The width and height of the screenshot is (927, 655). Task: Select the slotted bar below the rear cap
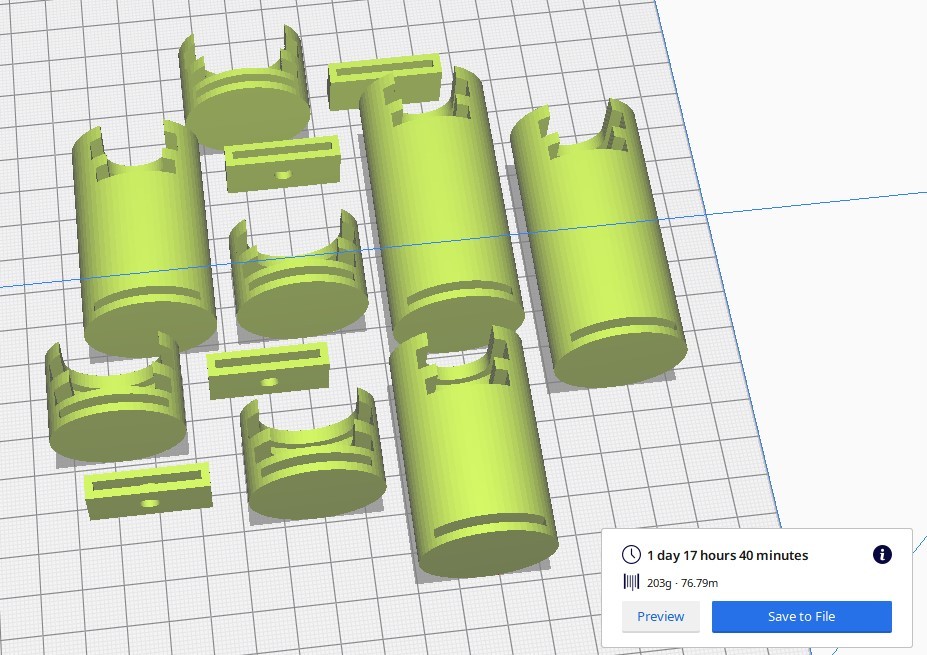click(282, 165)
